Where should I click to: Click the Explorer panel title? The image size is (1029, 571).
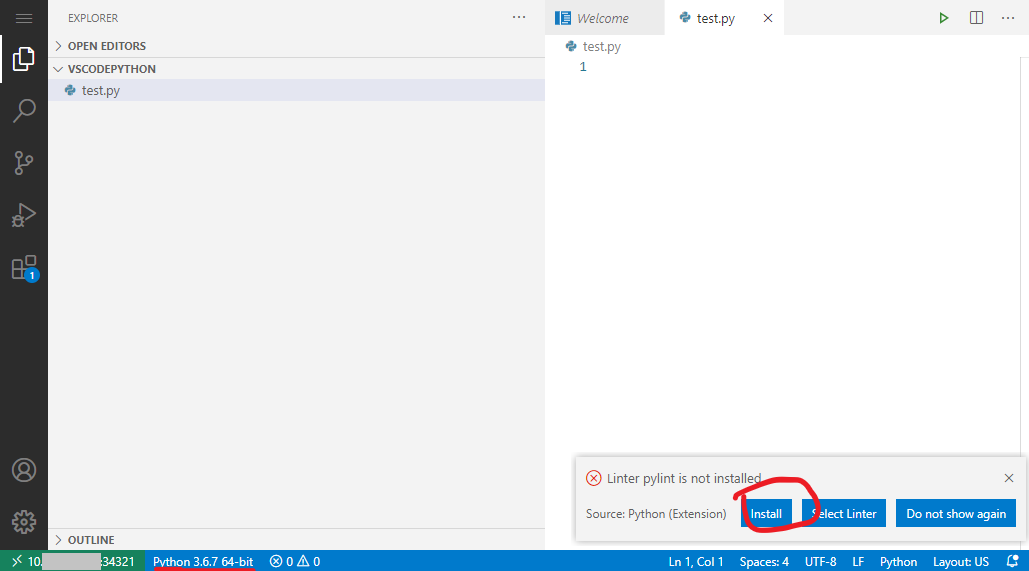point(93,18)
